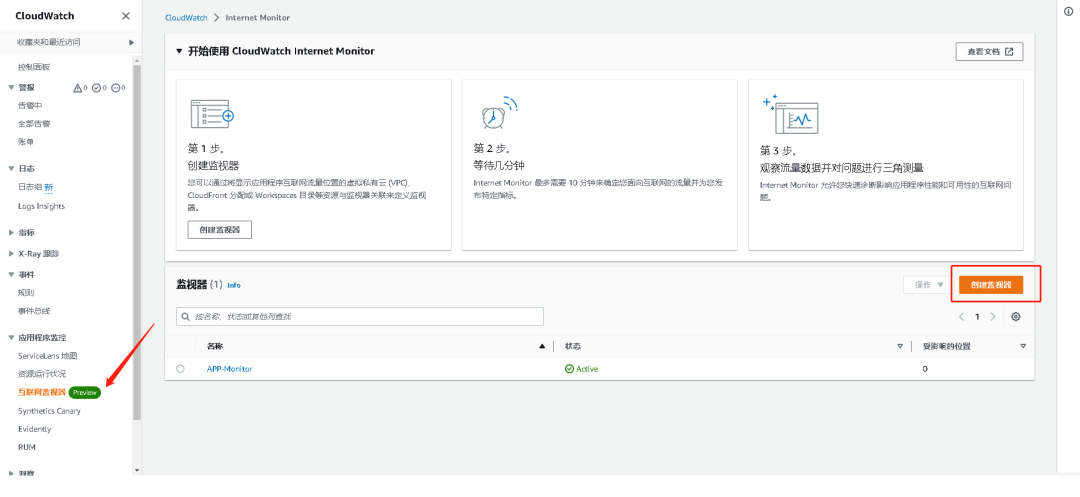This screenshot has height=497, width=1080.
Task: Open 资源运行状况 in the sidebar
Action: pyautogui.click(x=42, y=374)
